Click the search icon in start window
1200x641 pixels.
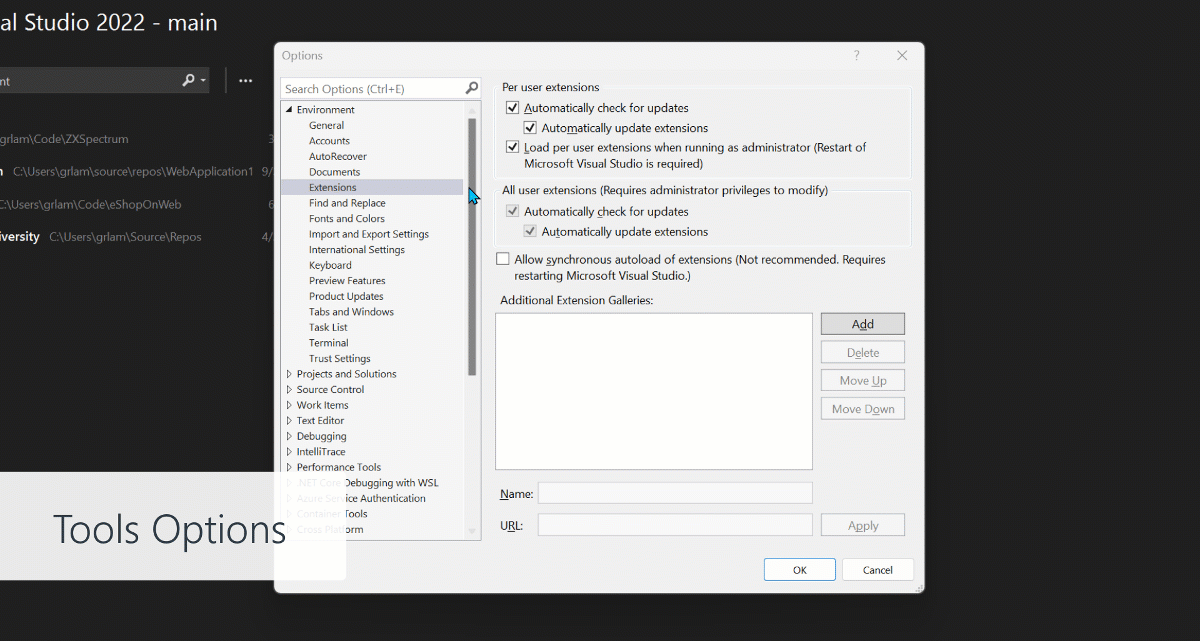pyautogui.click(x=189, y=81)
